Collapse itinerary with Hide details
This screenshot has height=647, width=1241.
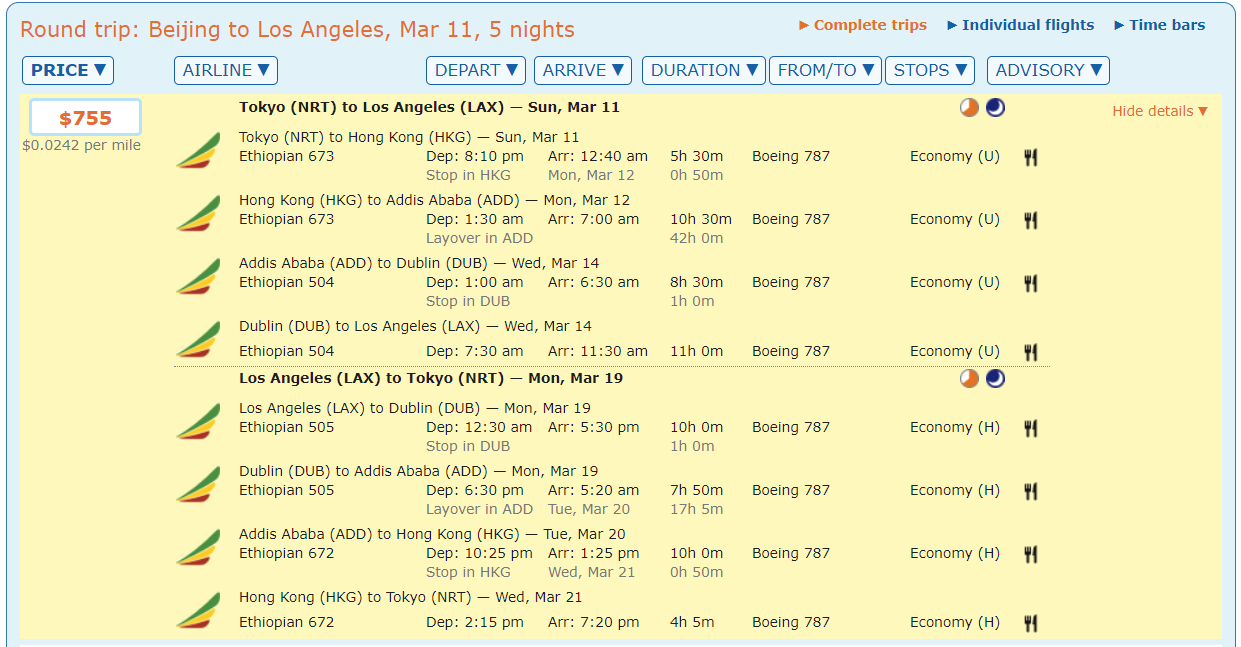1160,111
